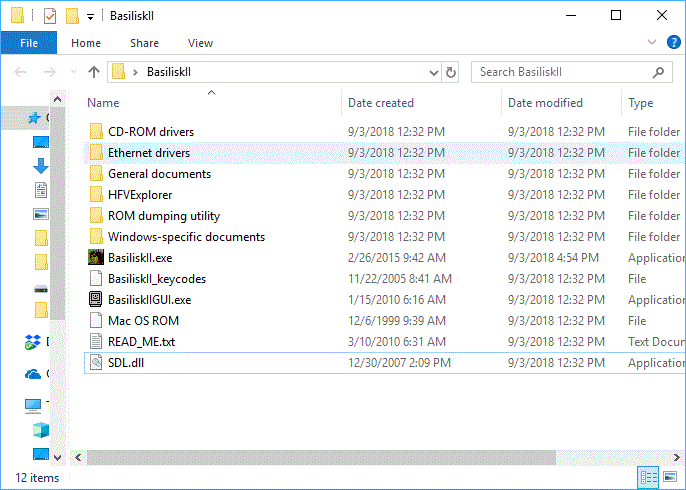
Task: Switch to Details view layout button
Action: (x=649, y=477)
